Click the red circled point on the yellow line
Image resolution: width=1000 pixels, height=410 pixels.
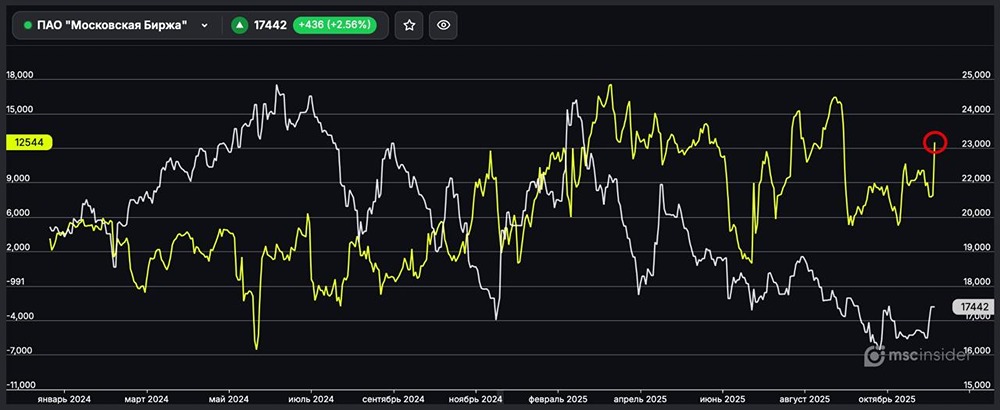point(934,142)
